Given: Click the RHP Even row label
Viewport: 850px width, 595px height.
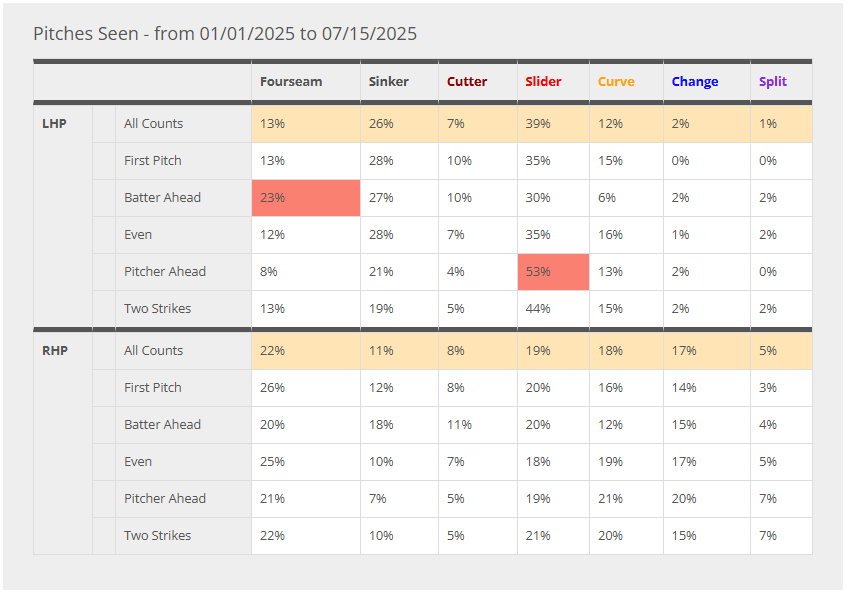Looking at the screenshot, I should pos(138,462).
